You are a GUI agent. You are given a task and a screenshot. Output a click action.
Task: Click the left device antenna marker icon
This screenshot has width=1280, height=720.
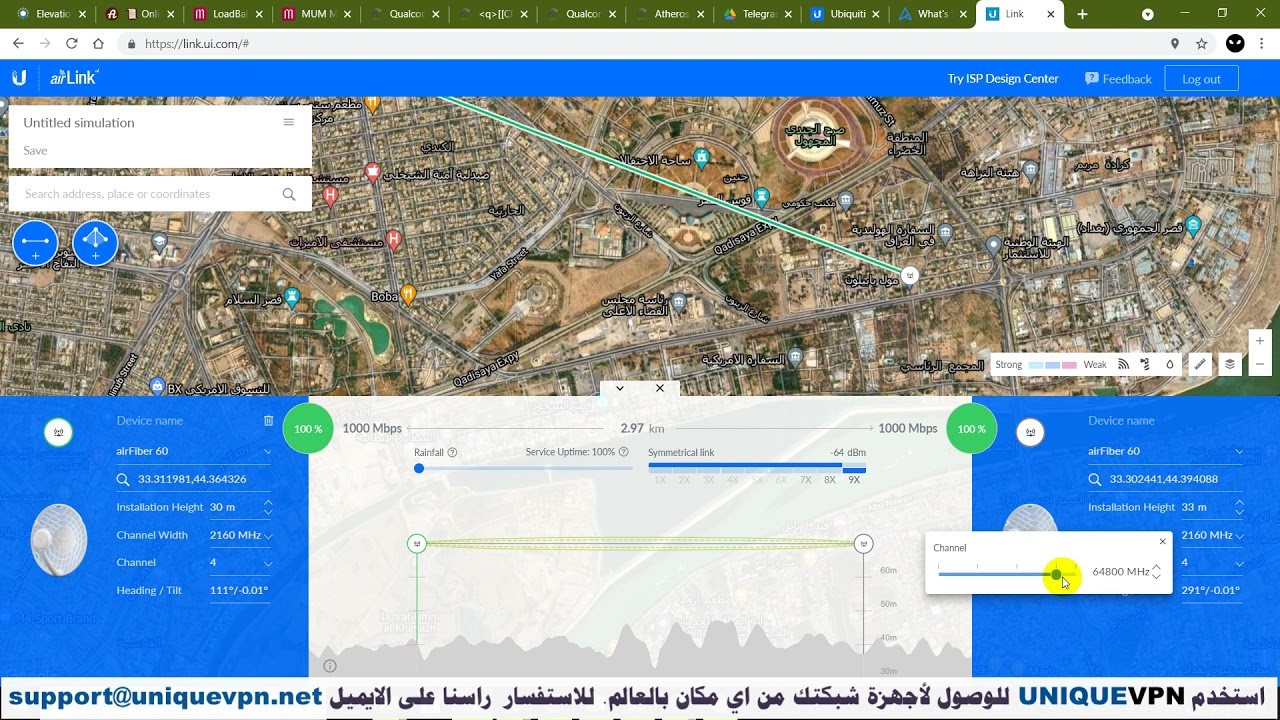pos(59,432)
